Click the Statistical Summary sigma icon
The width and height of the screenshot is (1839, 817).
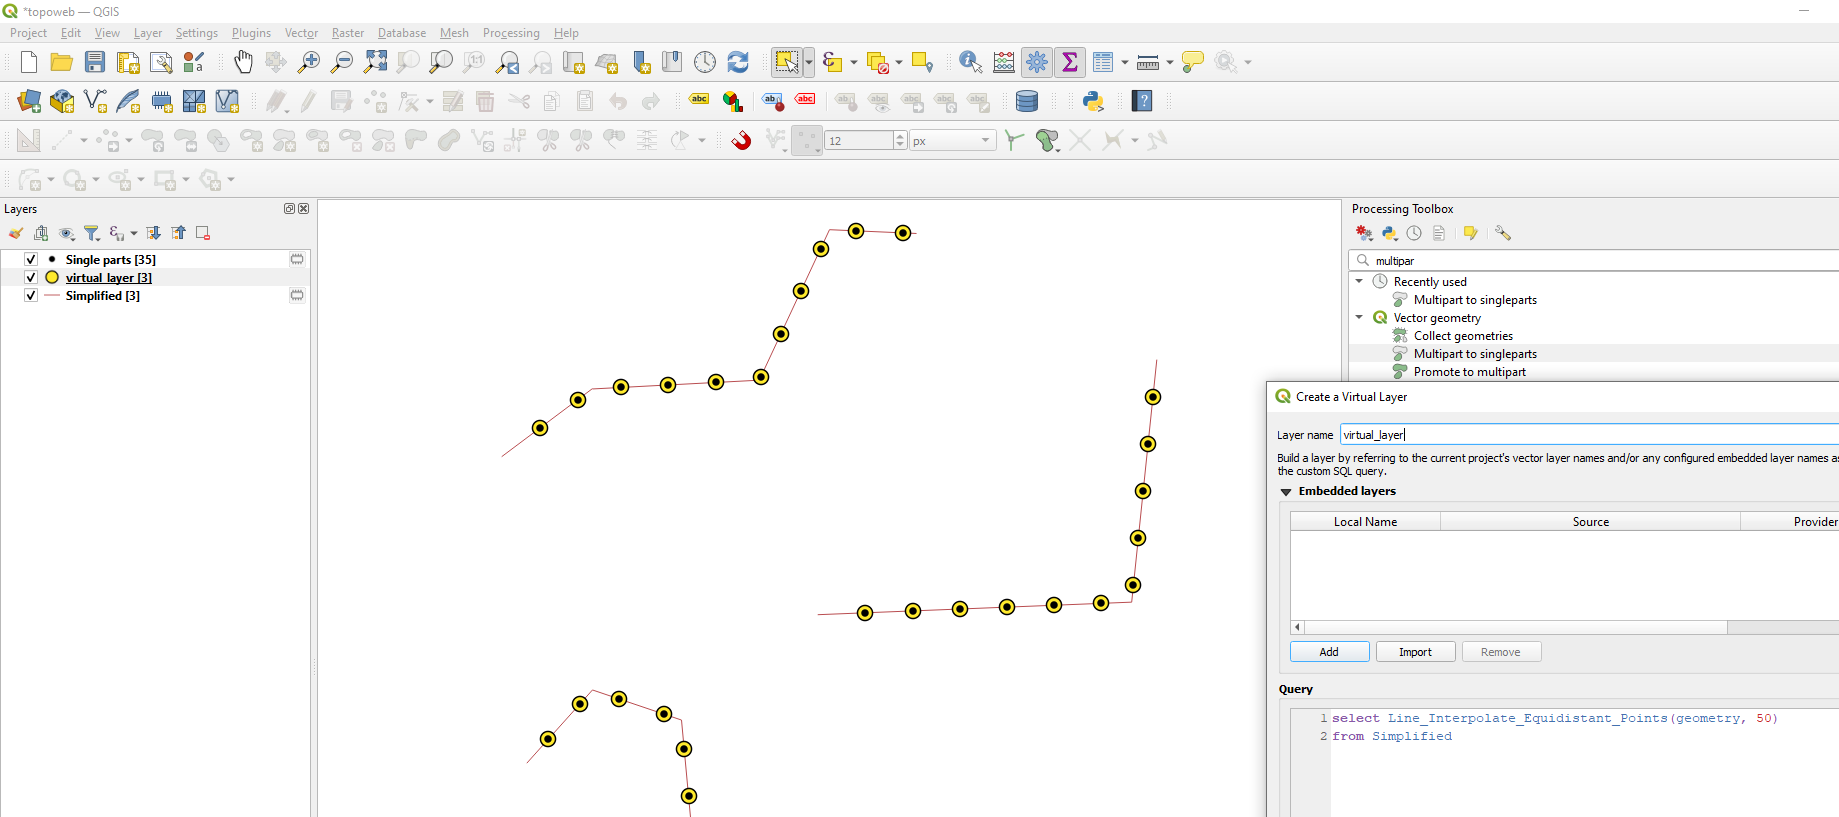click(x=1070, y=62)
